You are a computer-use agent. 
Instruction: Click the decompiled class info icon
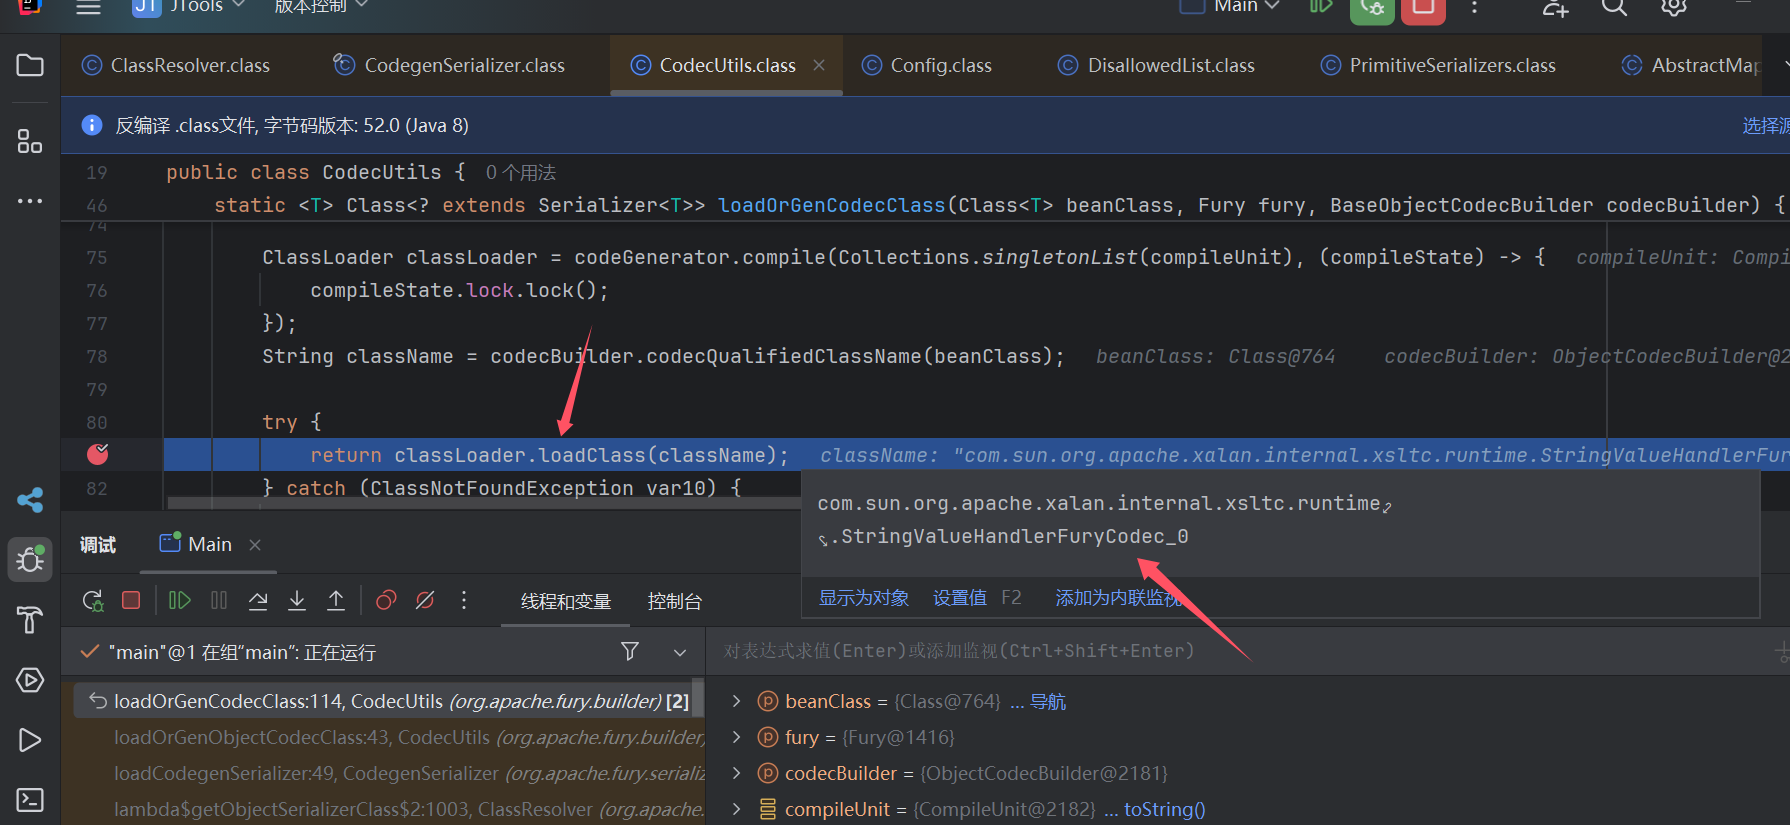tap(92, 125)
